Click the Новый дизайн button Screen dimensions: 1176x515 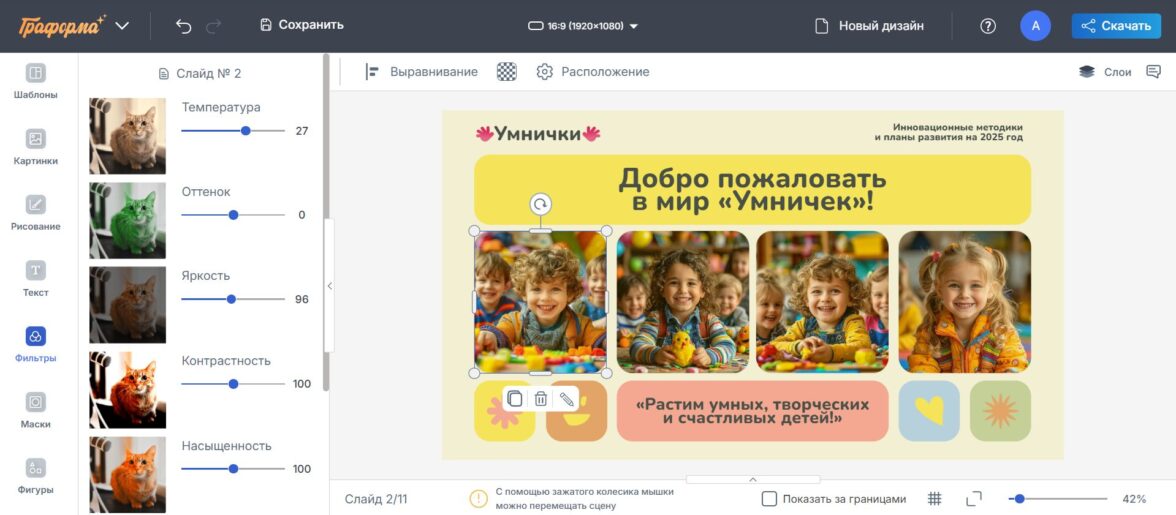(x=869, y=26)
